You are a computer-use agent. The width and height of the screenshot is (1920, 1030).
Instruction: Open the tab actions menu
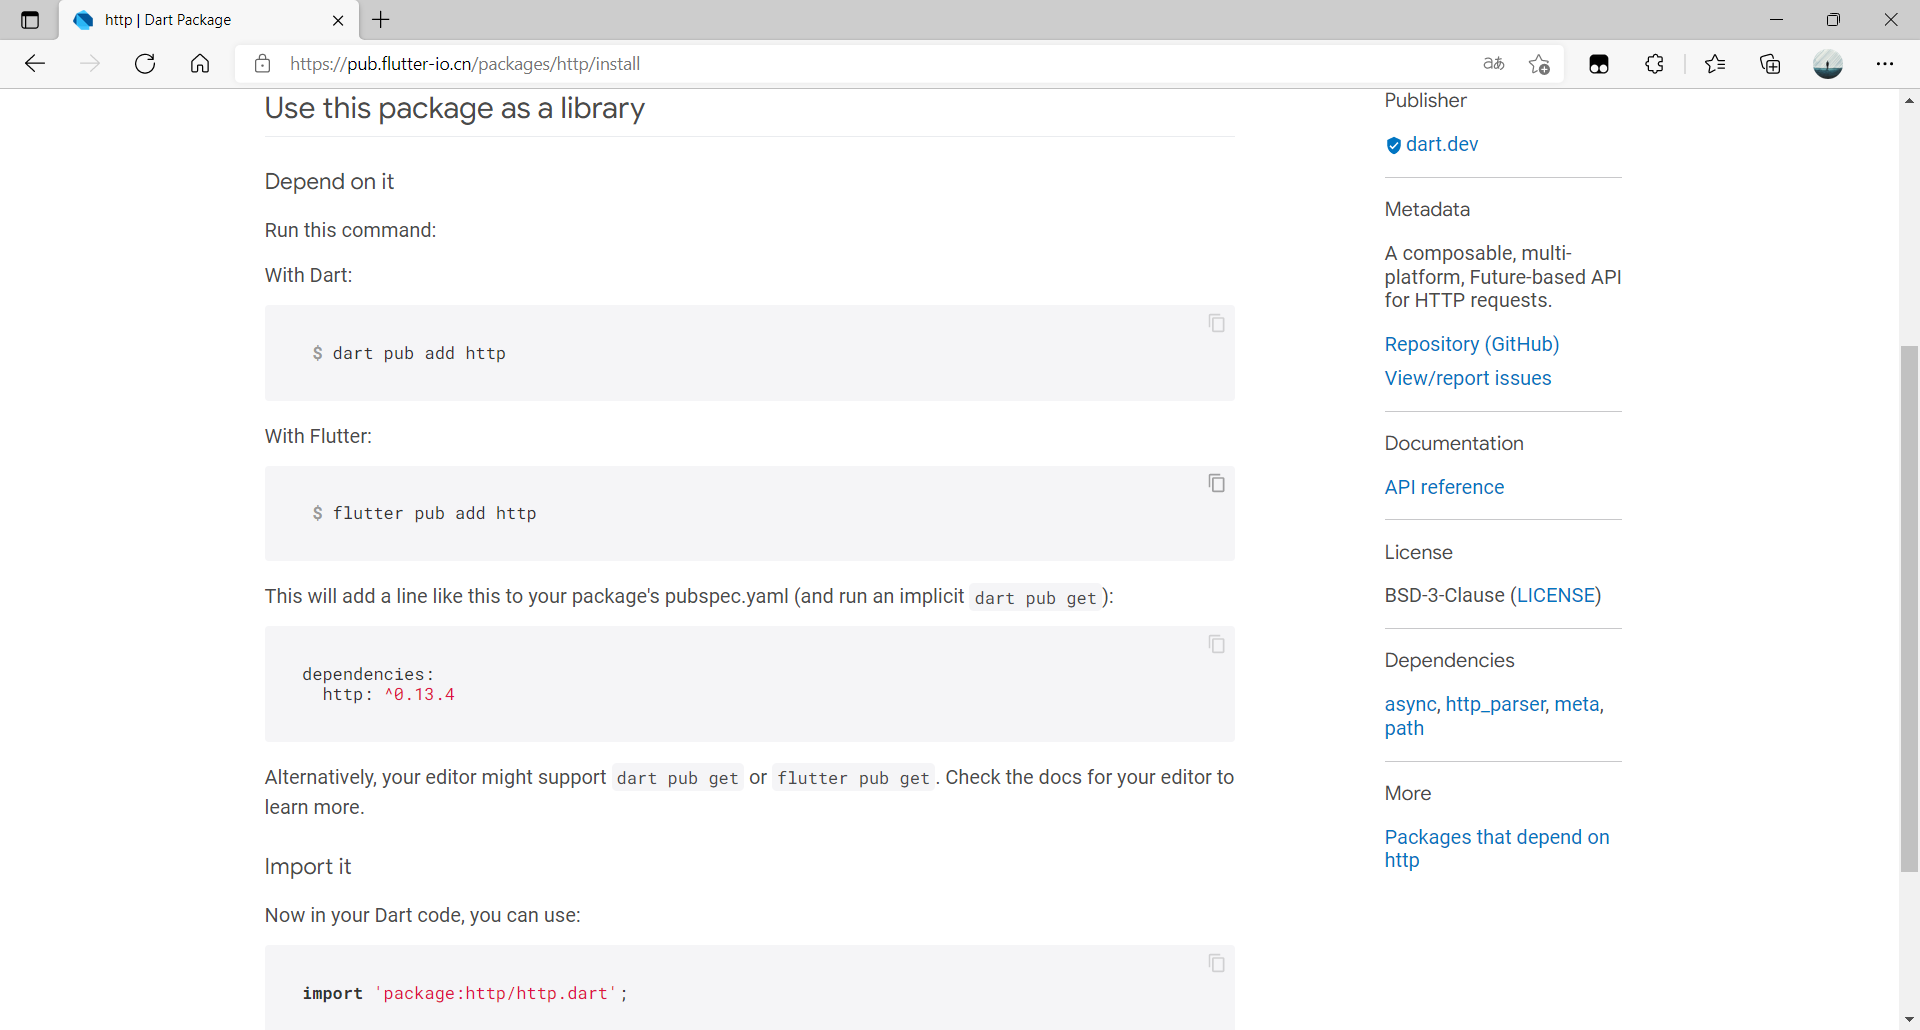[x=30, y=20]
